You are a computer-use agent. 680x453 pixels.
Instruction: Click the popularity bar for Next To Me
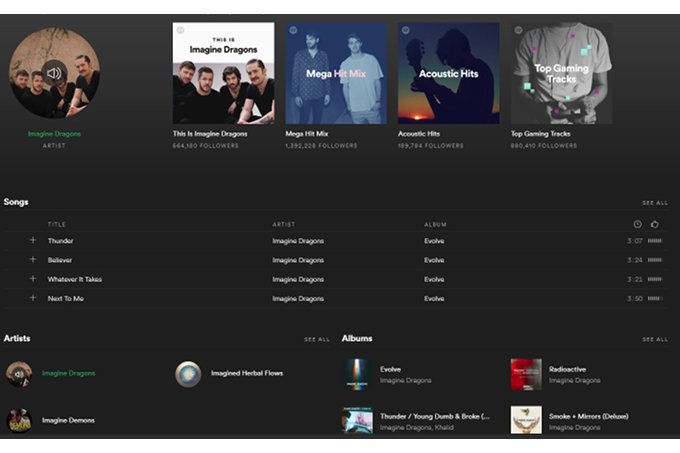click(x=655, y=298)
